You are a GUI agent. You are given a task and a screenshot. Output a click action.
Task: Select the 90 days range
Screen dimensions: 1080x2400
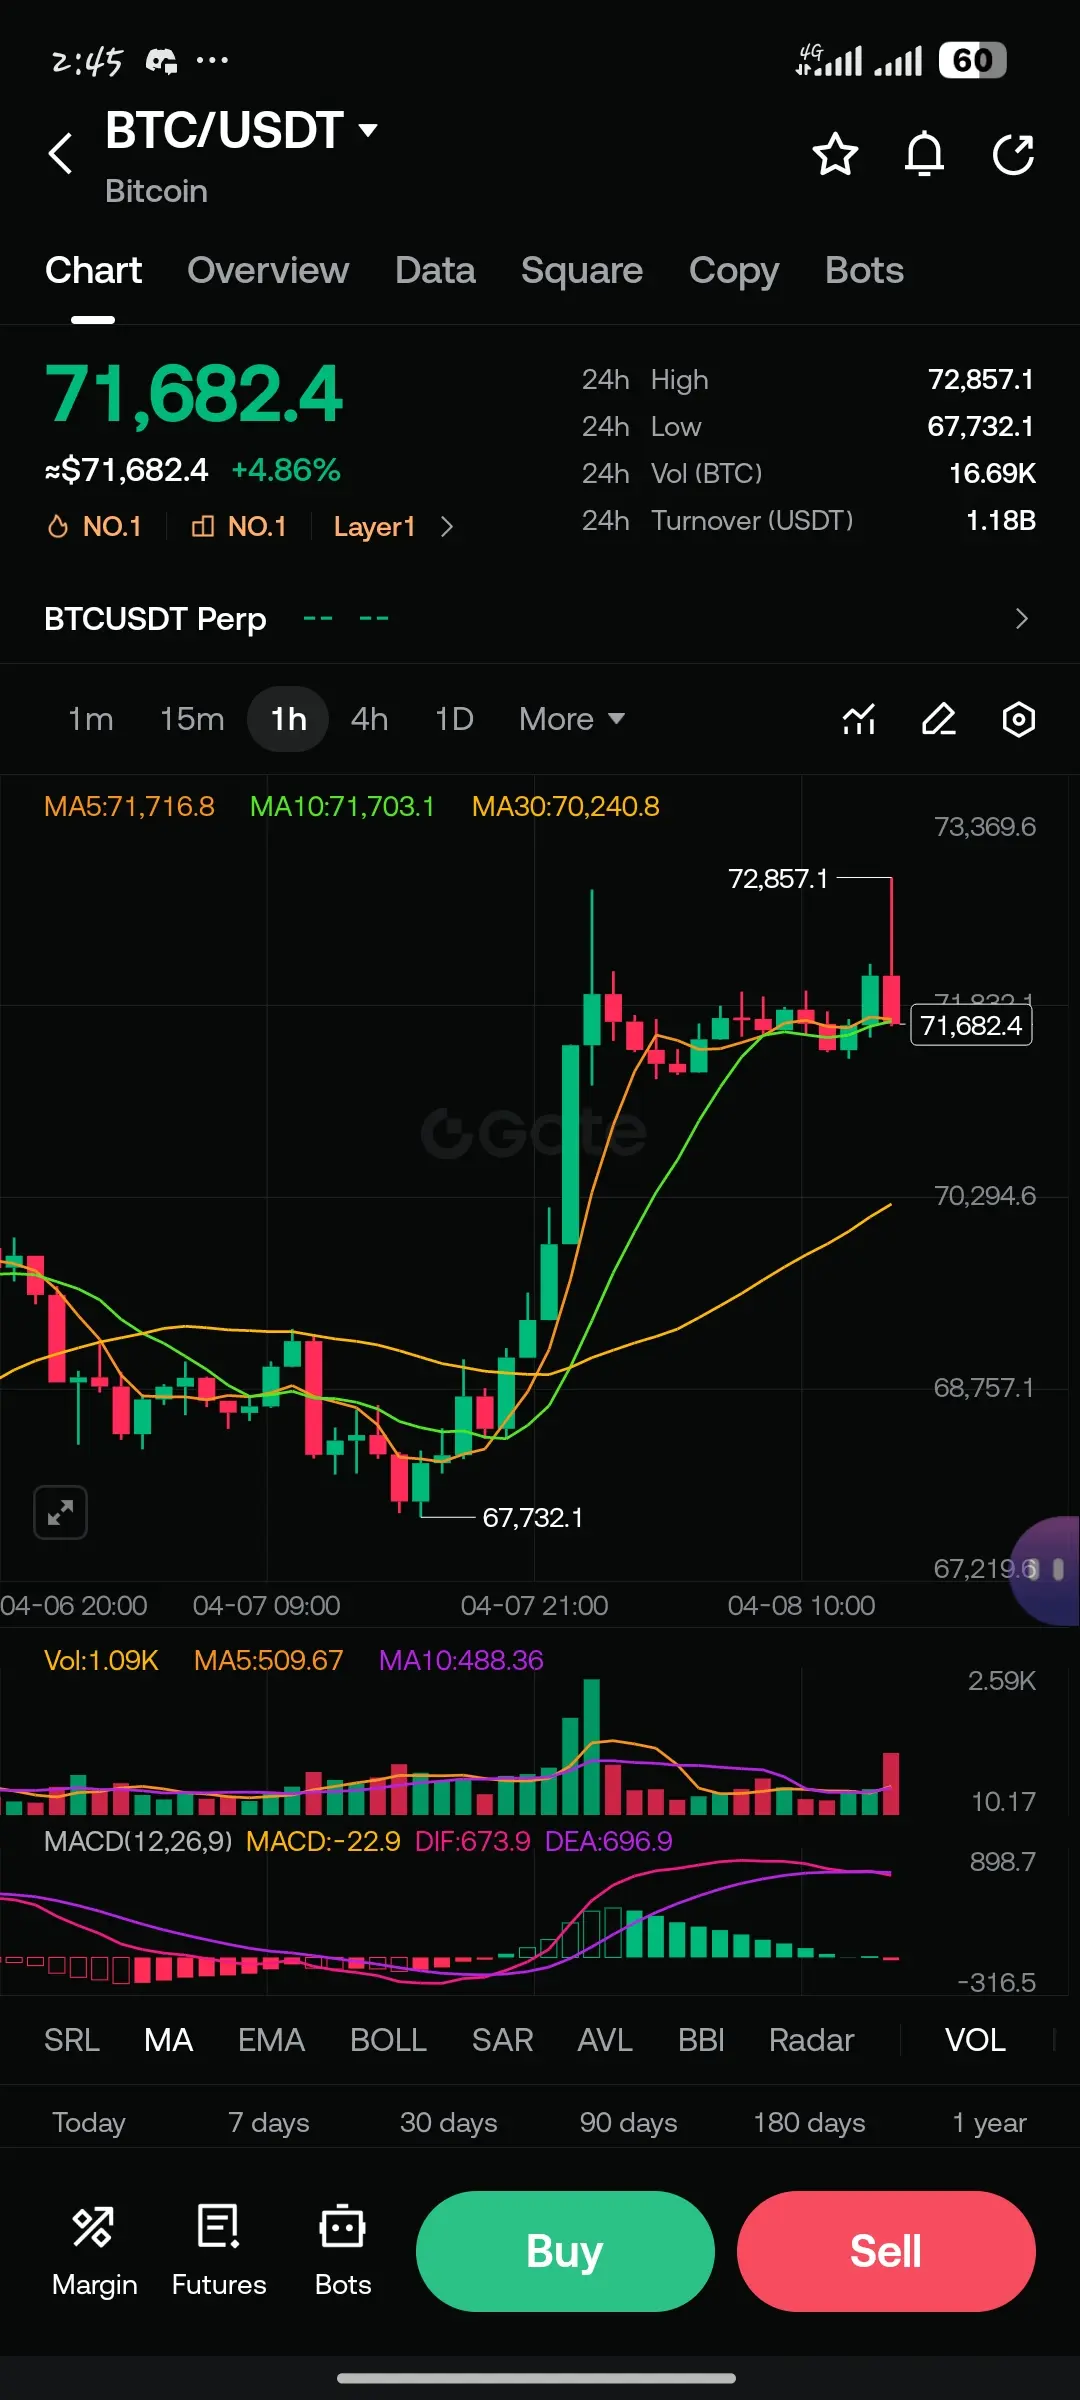tap(629, 2122)
